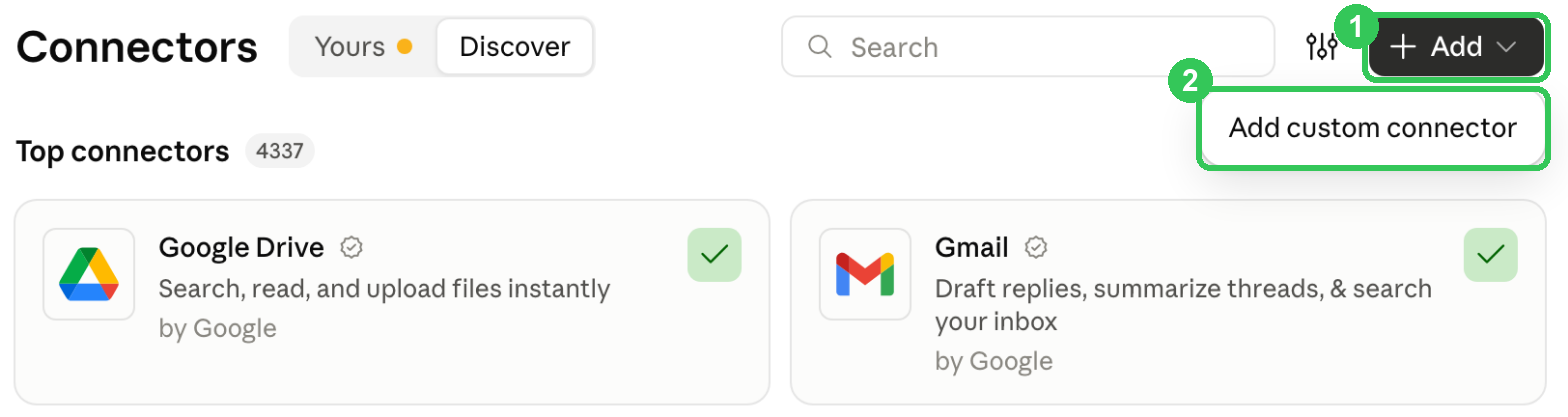Click verified badge next to Gmail
The width and height of the screenshot is (1568, 417).
click(x=1038, y=247)
